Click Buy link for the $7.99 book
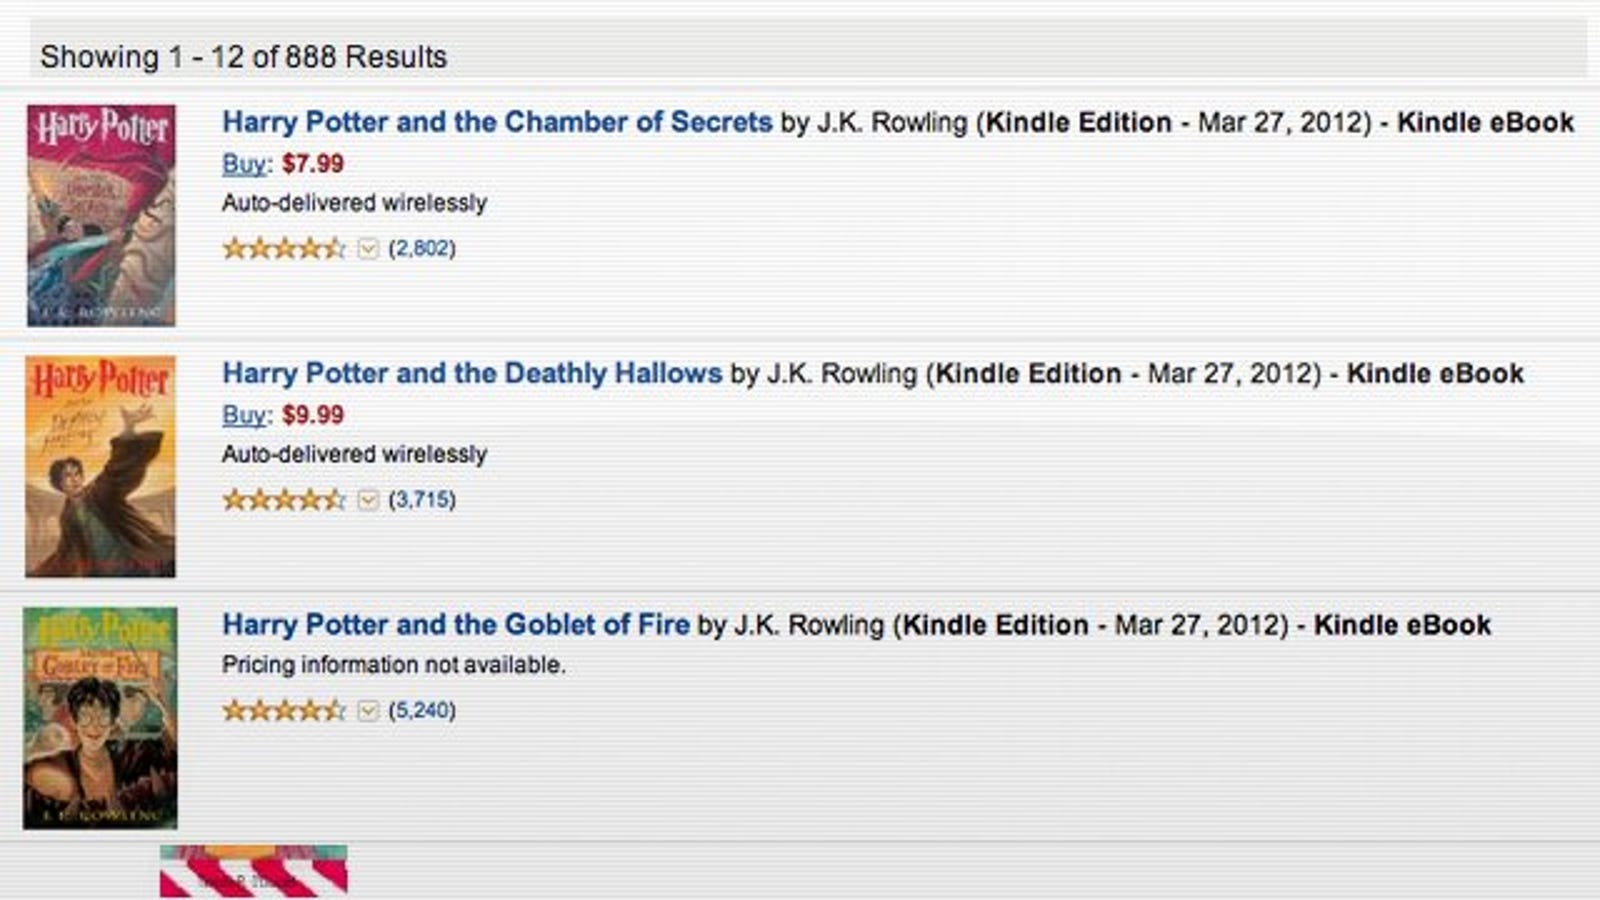Viewport: 1600px width, 900px height. click(244, 164)
